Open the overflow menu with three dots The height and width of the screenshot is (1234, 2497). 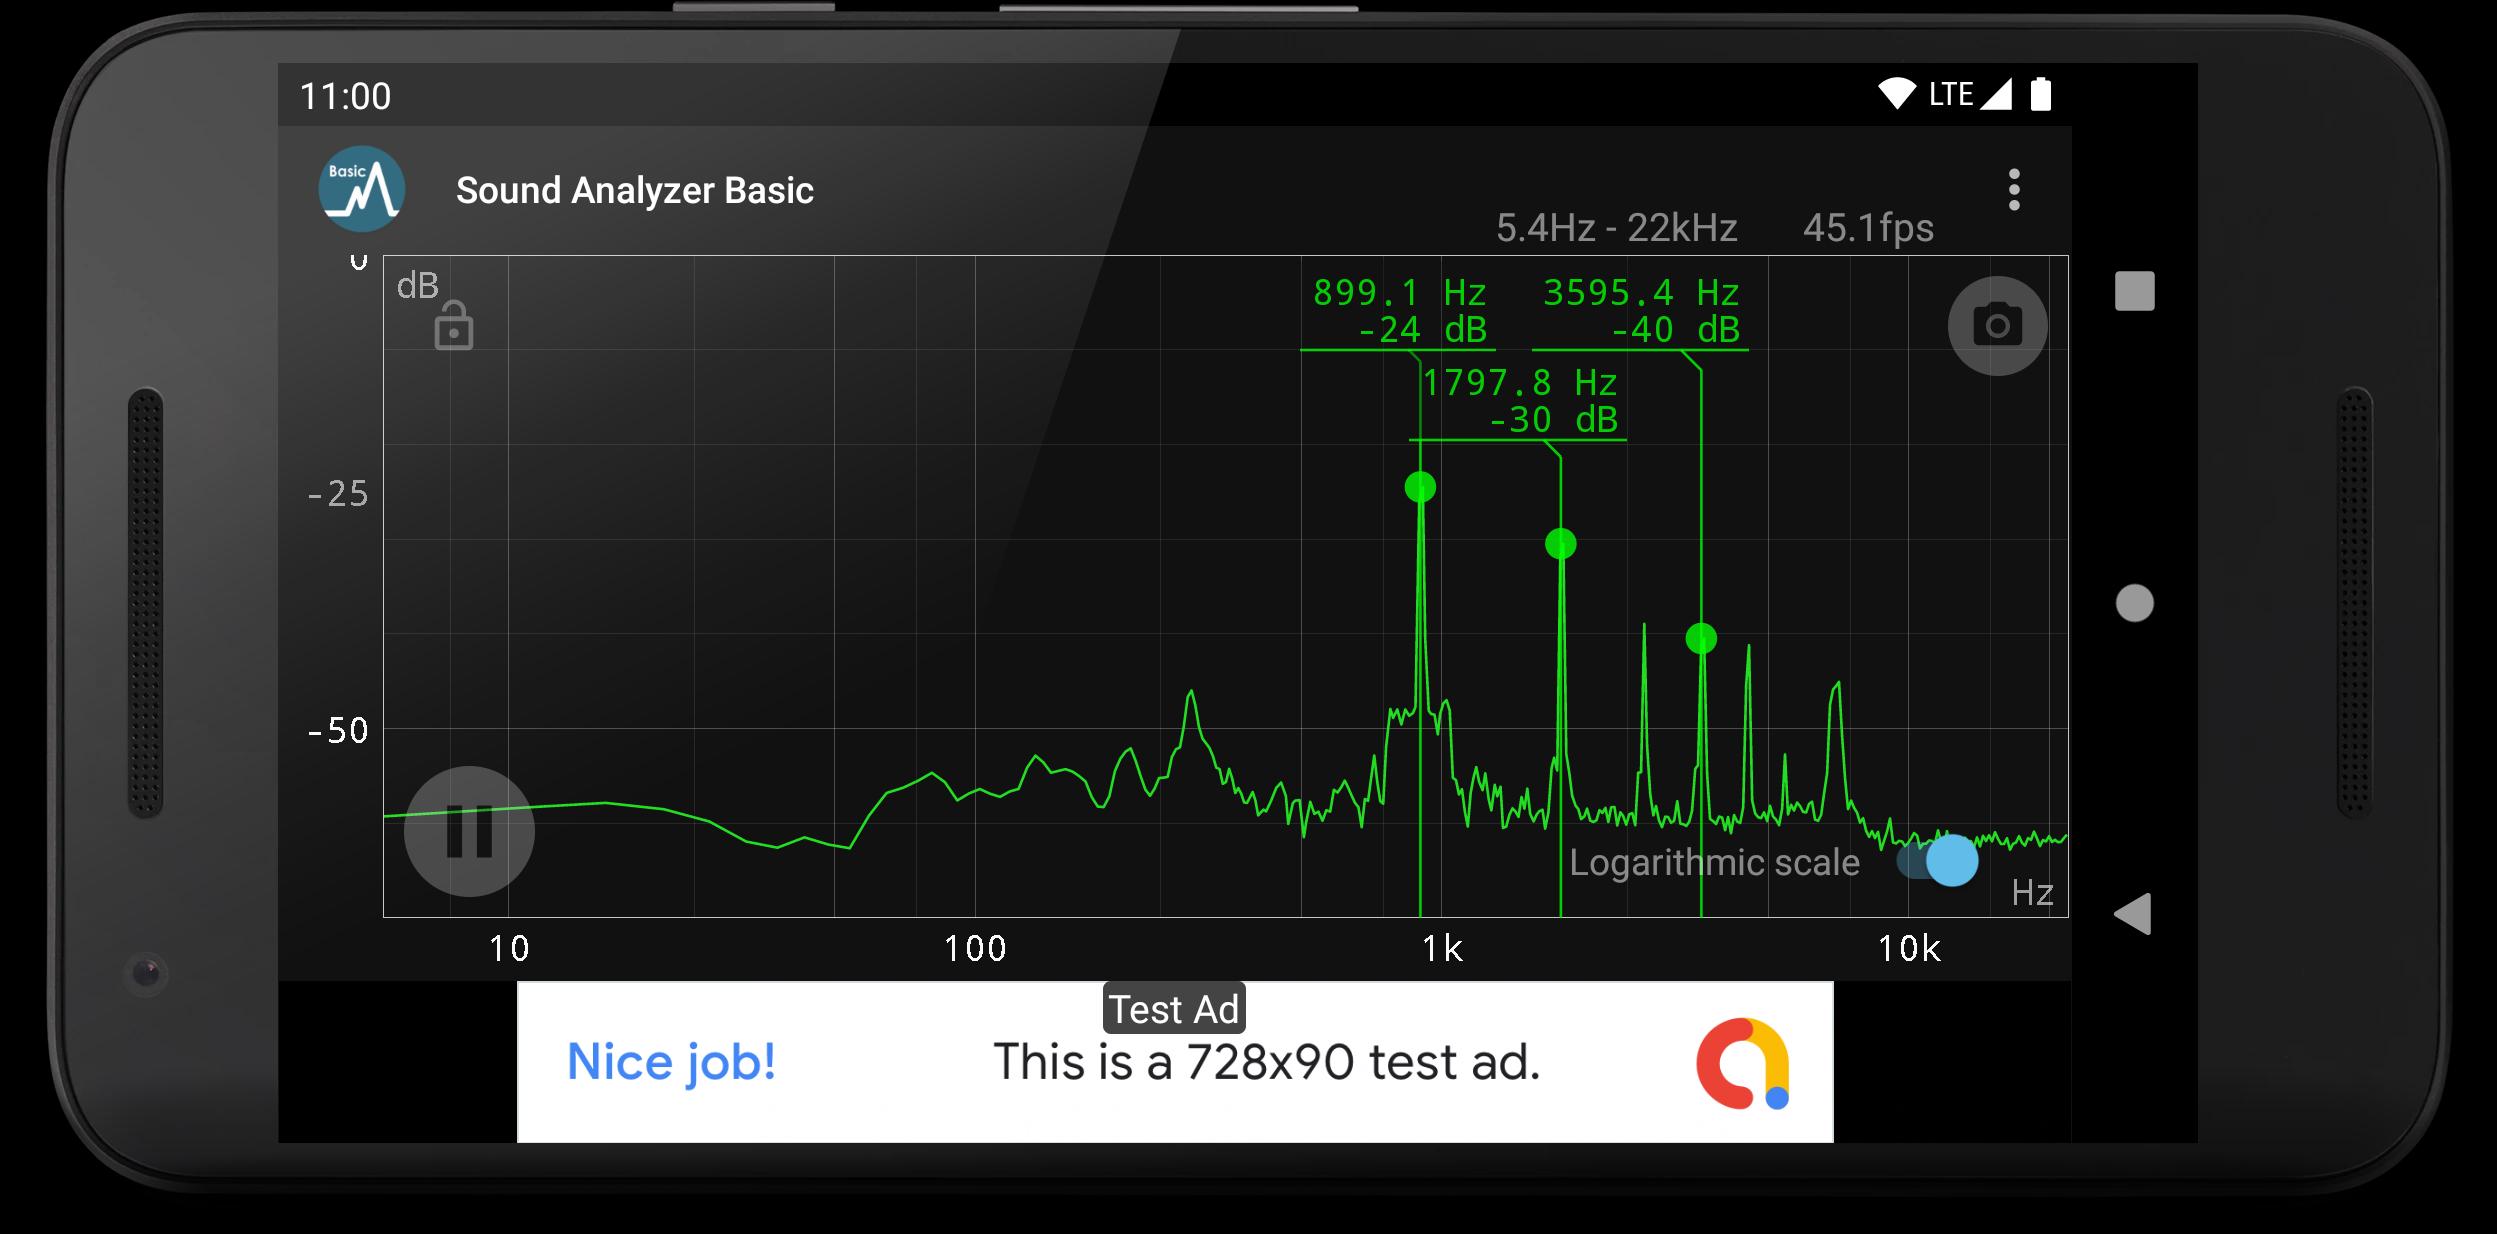click(x=2015, y=190)
